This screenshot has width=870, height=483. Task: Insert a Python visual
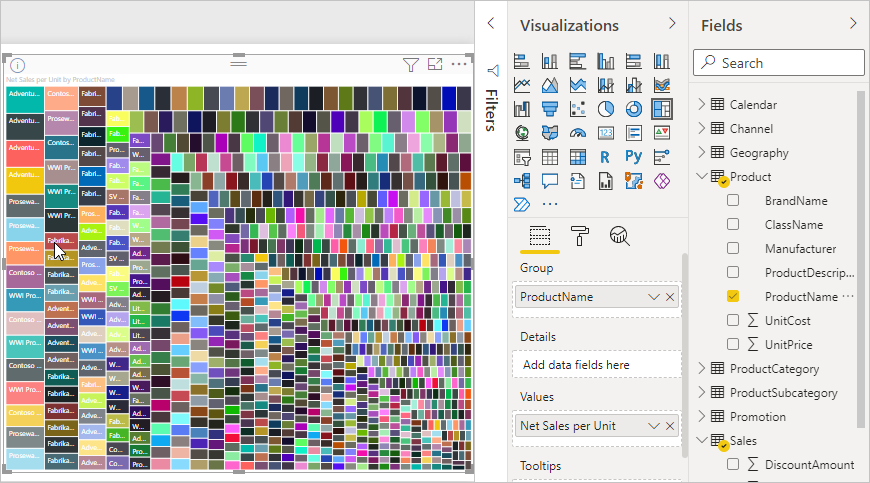pos(633,156)
